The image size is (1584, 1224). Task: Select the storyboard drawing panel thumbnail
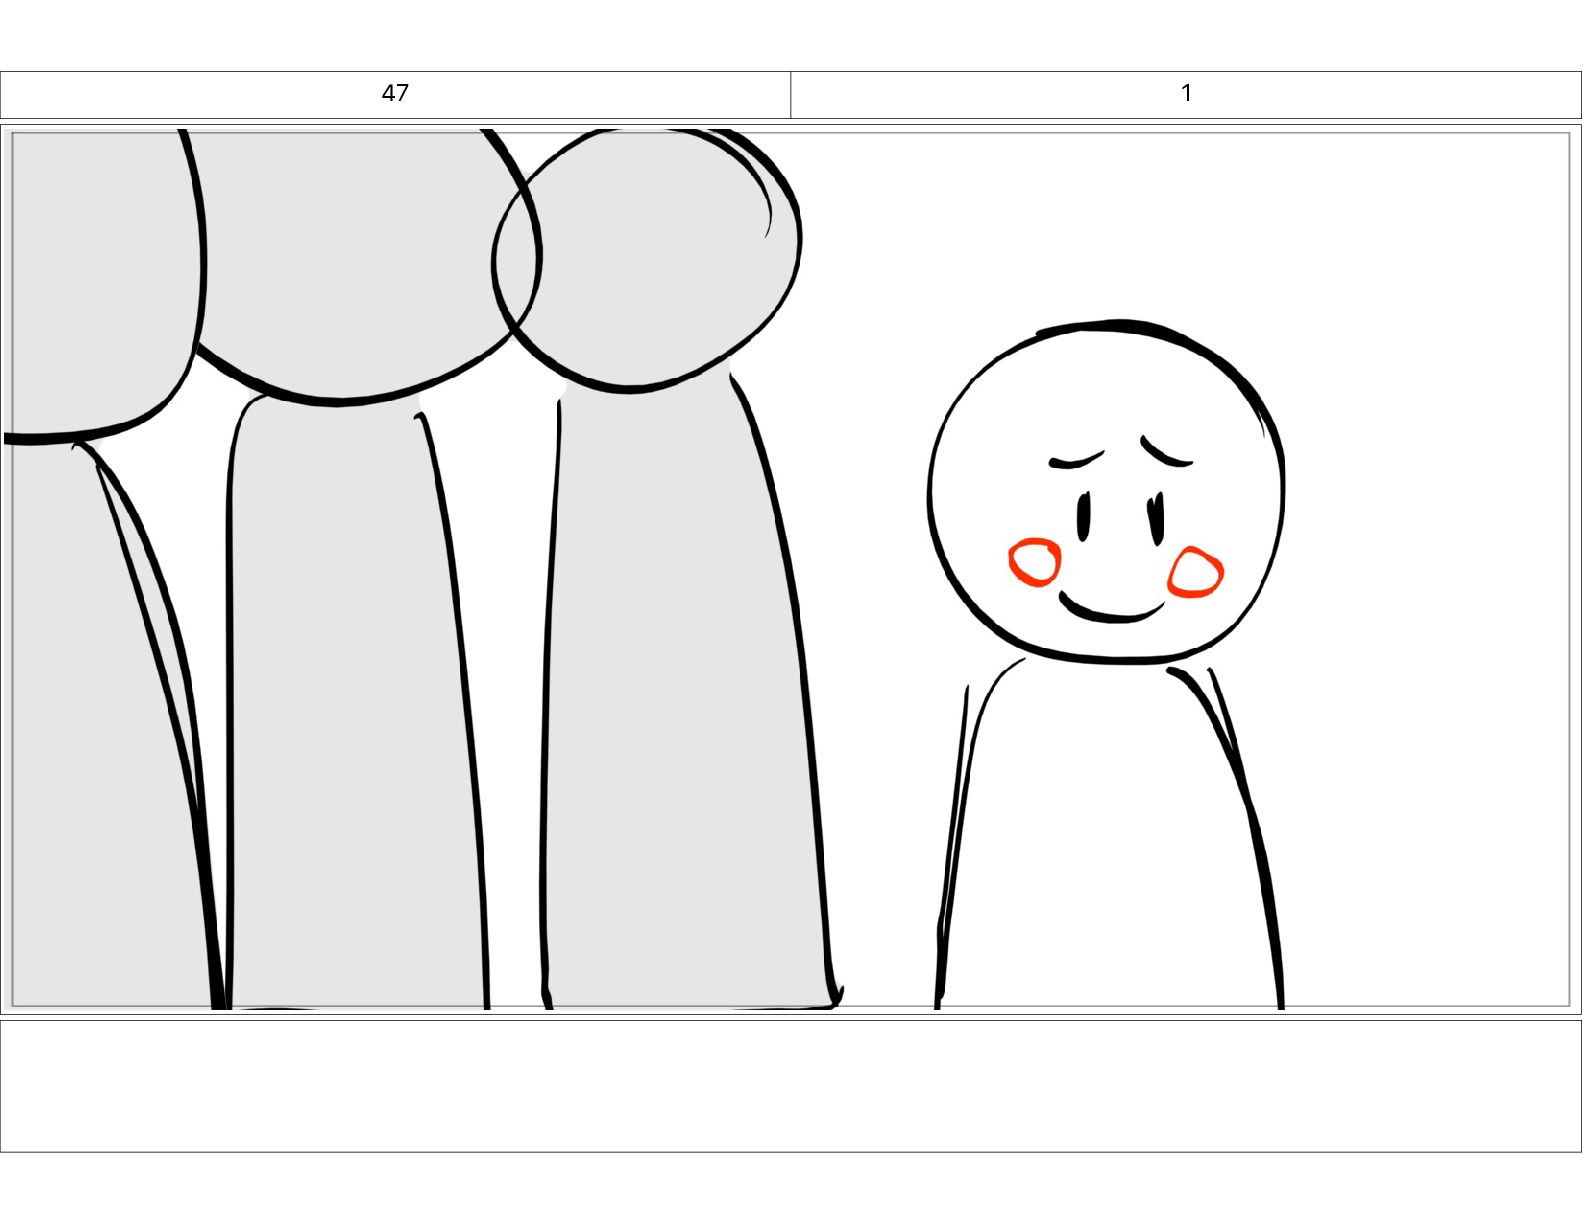[791, 569]
